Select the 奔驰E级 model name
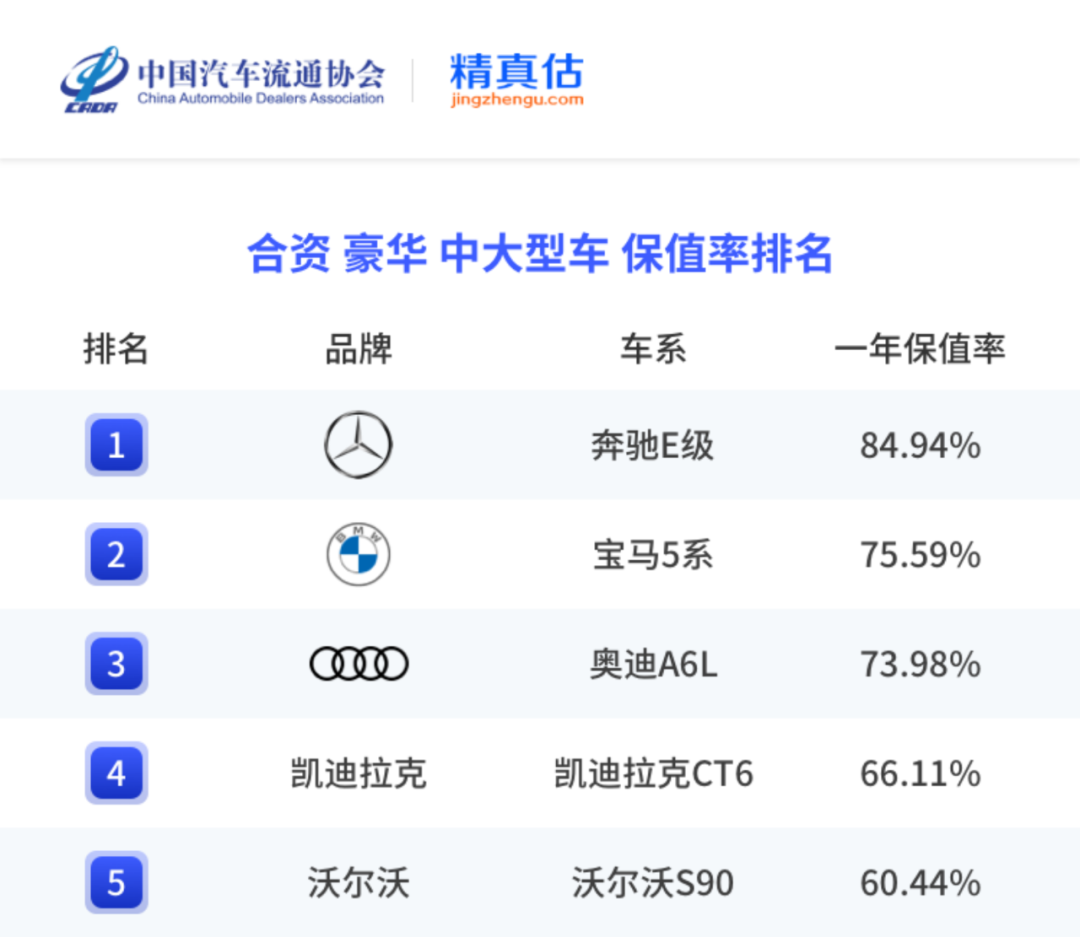The height and width of the screenshot is (937, 1080). pyautogui.click(x=653, y=445)
